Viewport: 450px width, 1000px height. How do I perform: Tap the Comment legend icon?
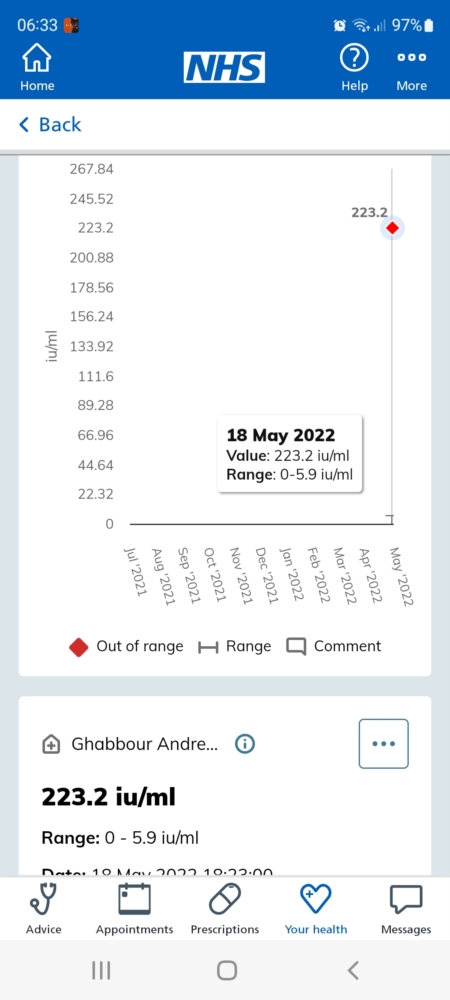(296, 647)
